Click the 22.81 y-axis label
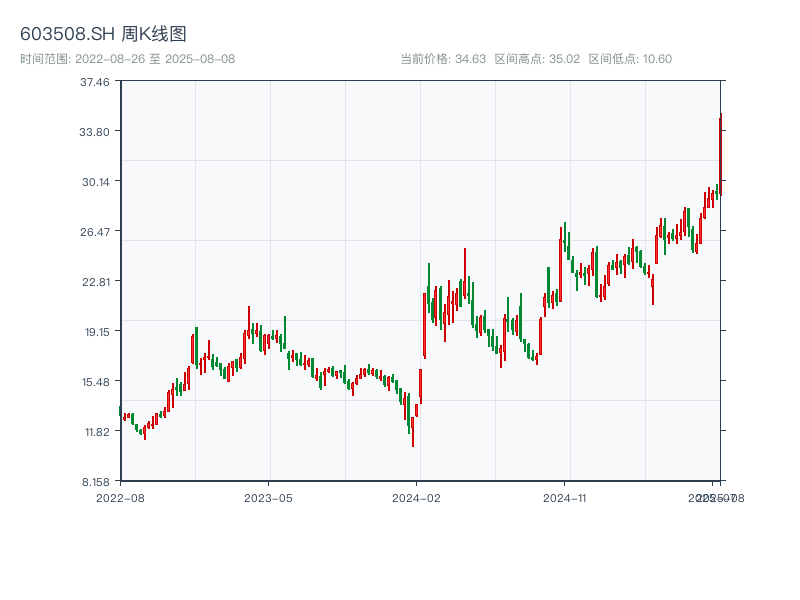This screenshot has height=600, width=800. click(94, 282)
